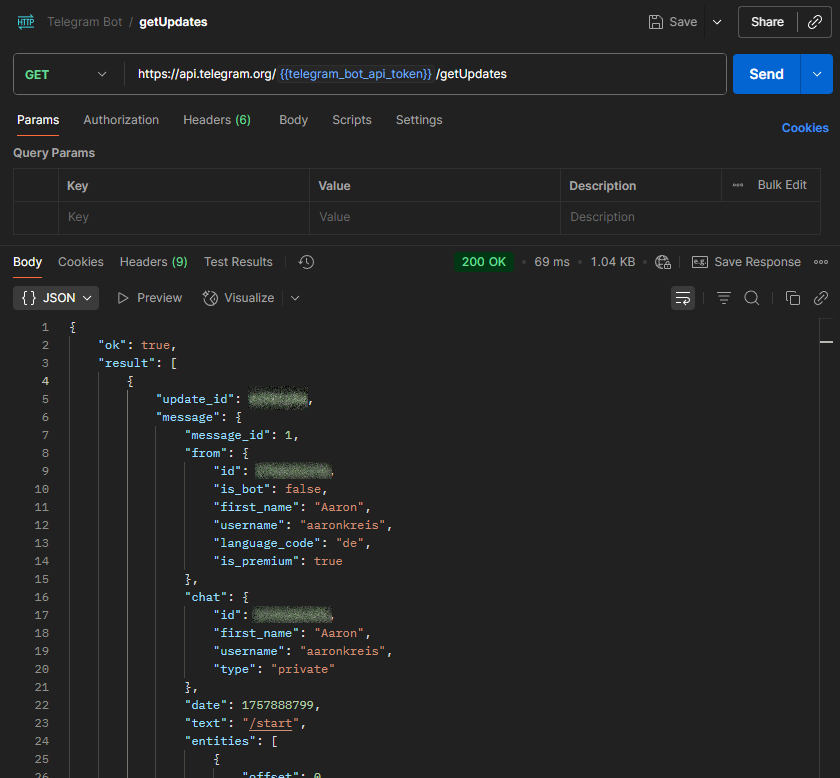Click the link icon beside Share

tap(815, 22)
